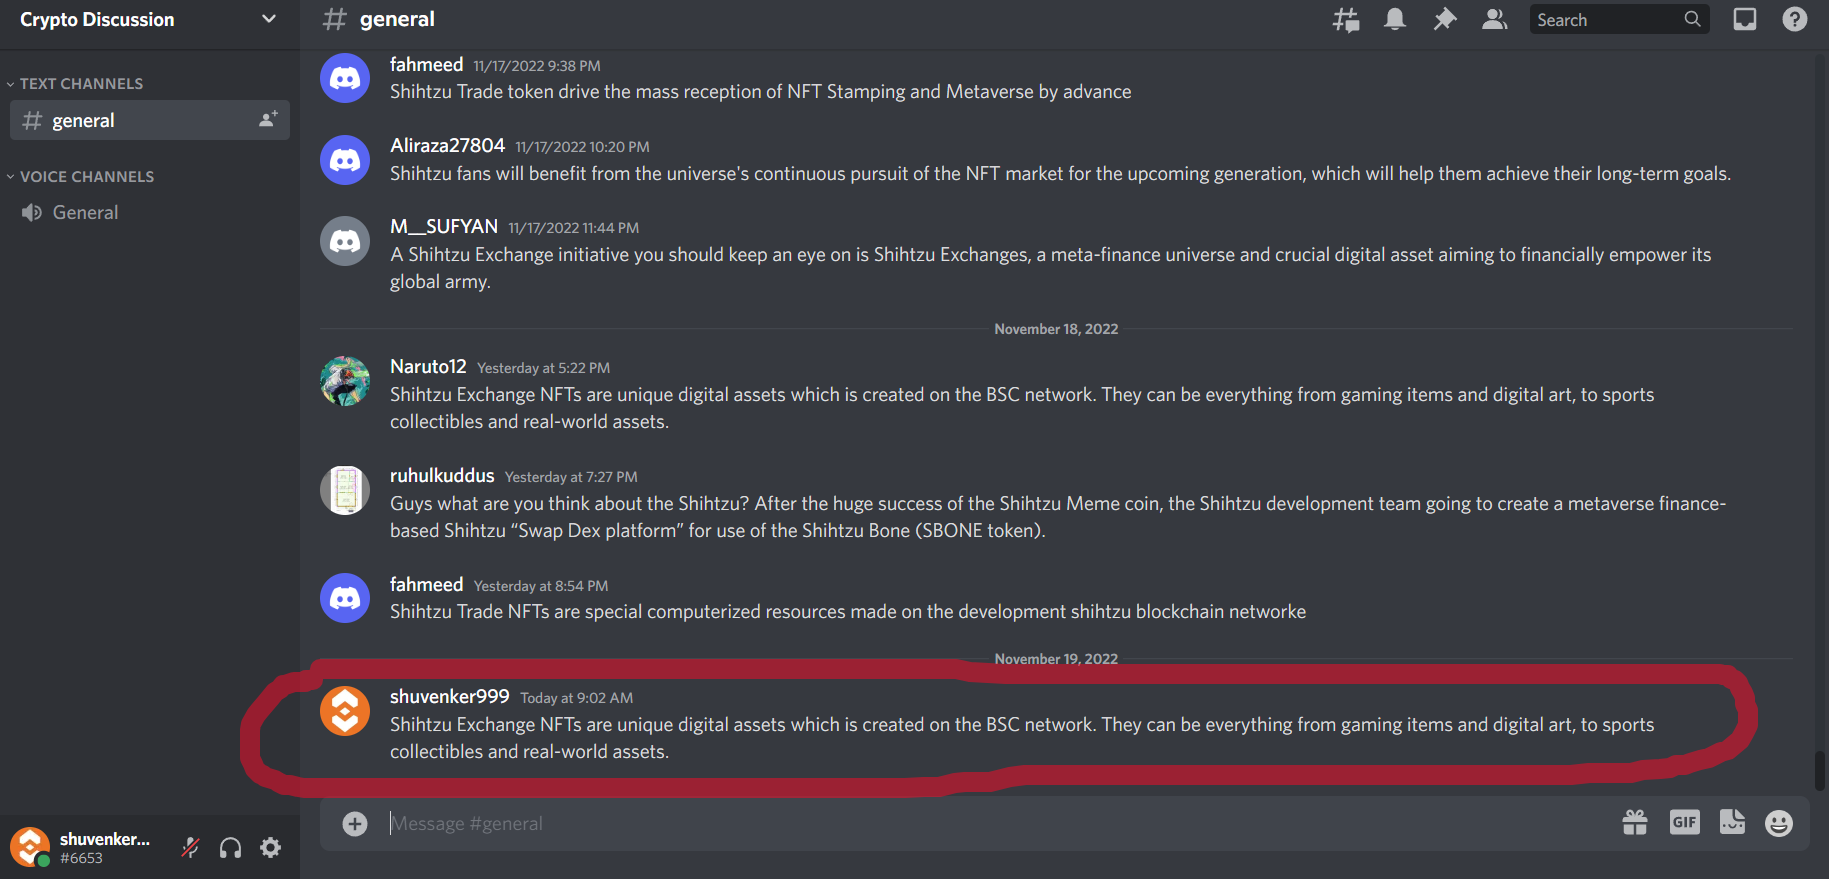Open the GIF picker
Image resolution: width=1829 pixels, height=879 pixels.
pos(1685,823)
